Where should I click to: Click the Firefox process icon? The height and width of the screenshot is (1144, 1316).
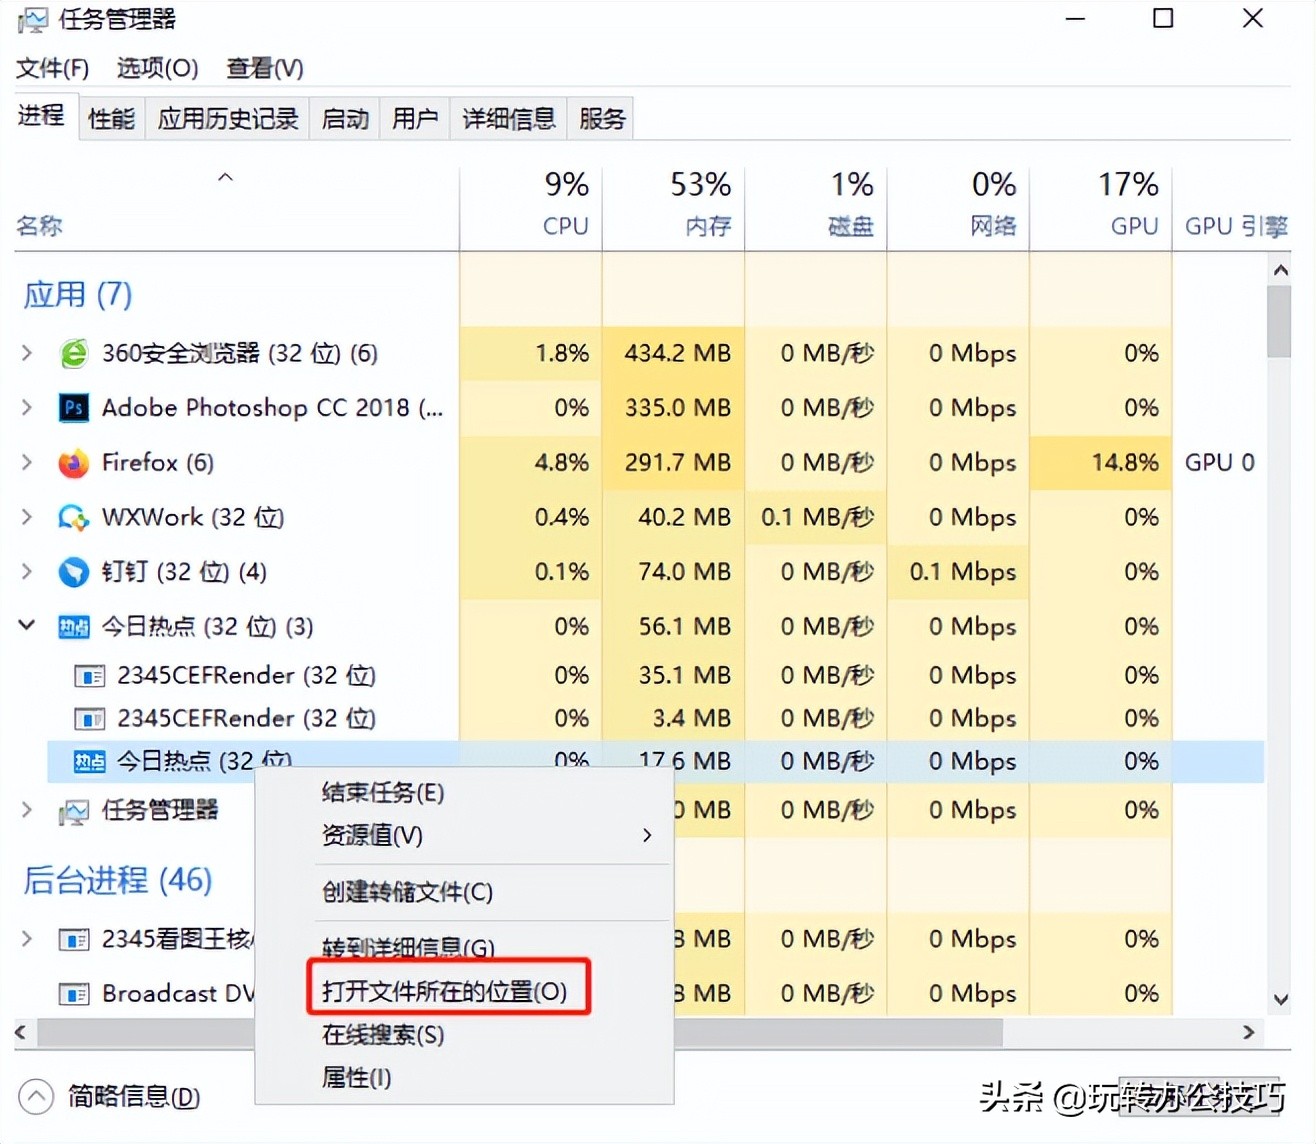coord(73,463)
